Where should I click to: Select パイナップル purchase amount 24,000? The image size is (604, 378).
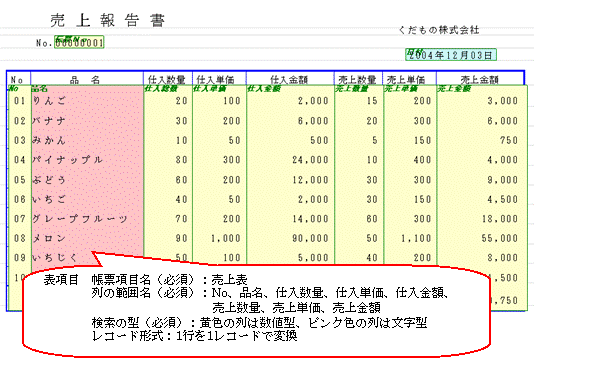coord(310,160)
